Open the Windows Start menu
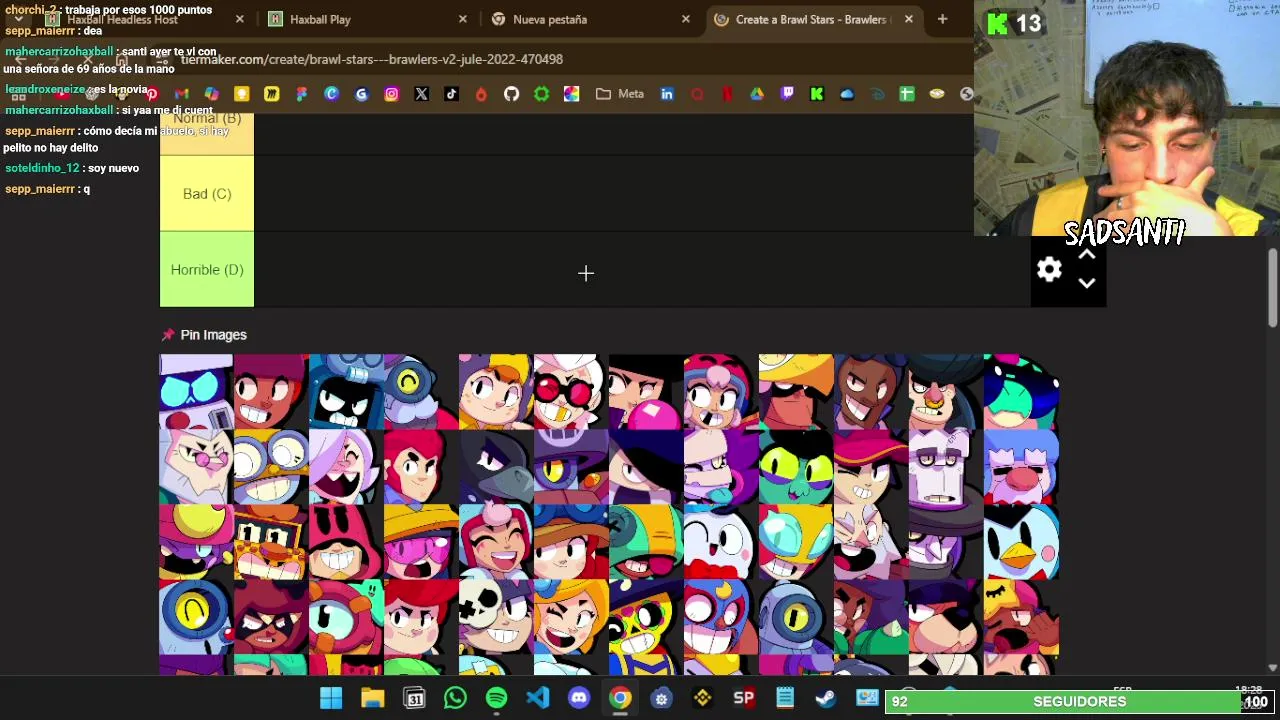 331,698
